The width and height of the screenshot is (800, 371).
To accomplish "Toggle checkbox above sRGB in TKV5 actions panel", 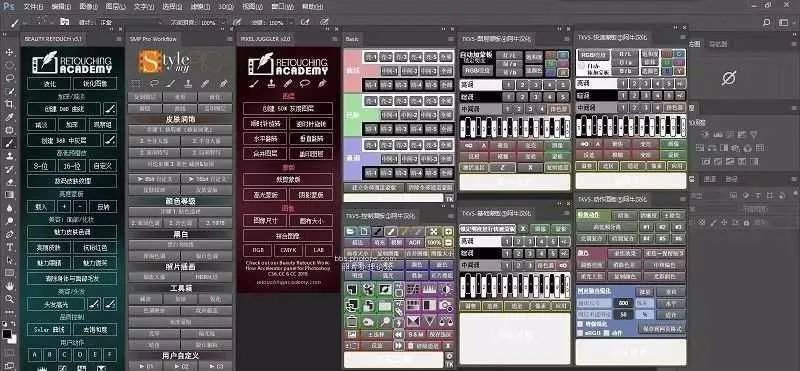I will [x=581, y=324].
